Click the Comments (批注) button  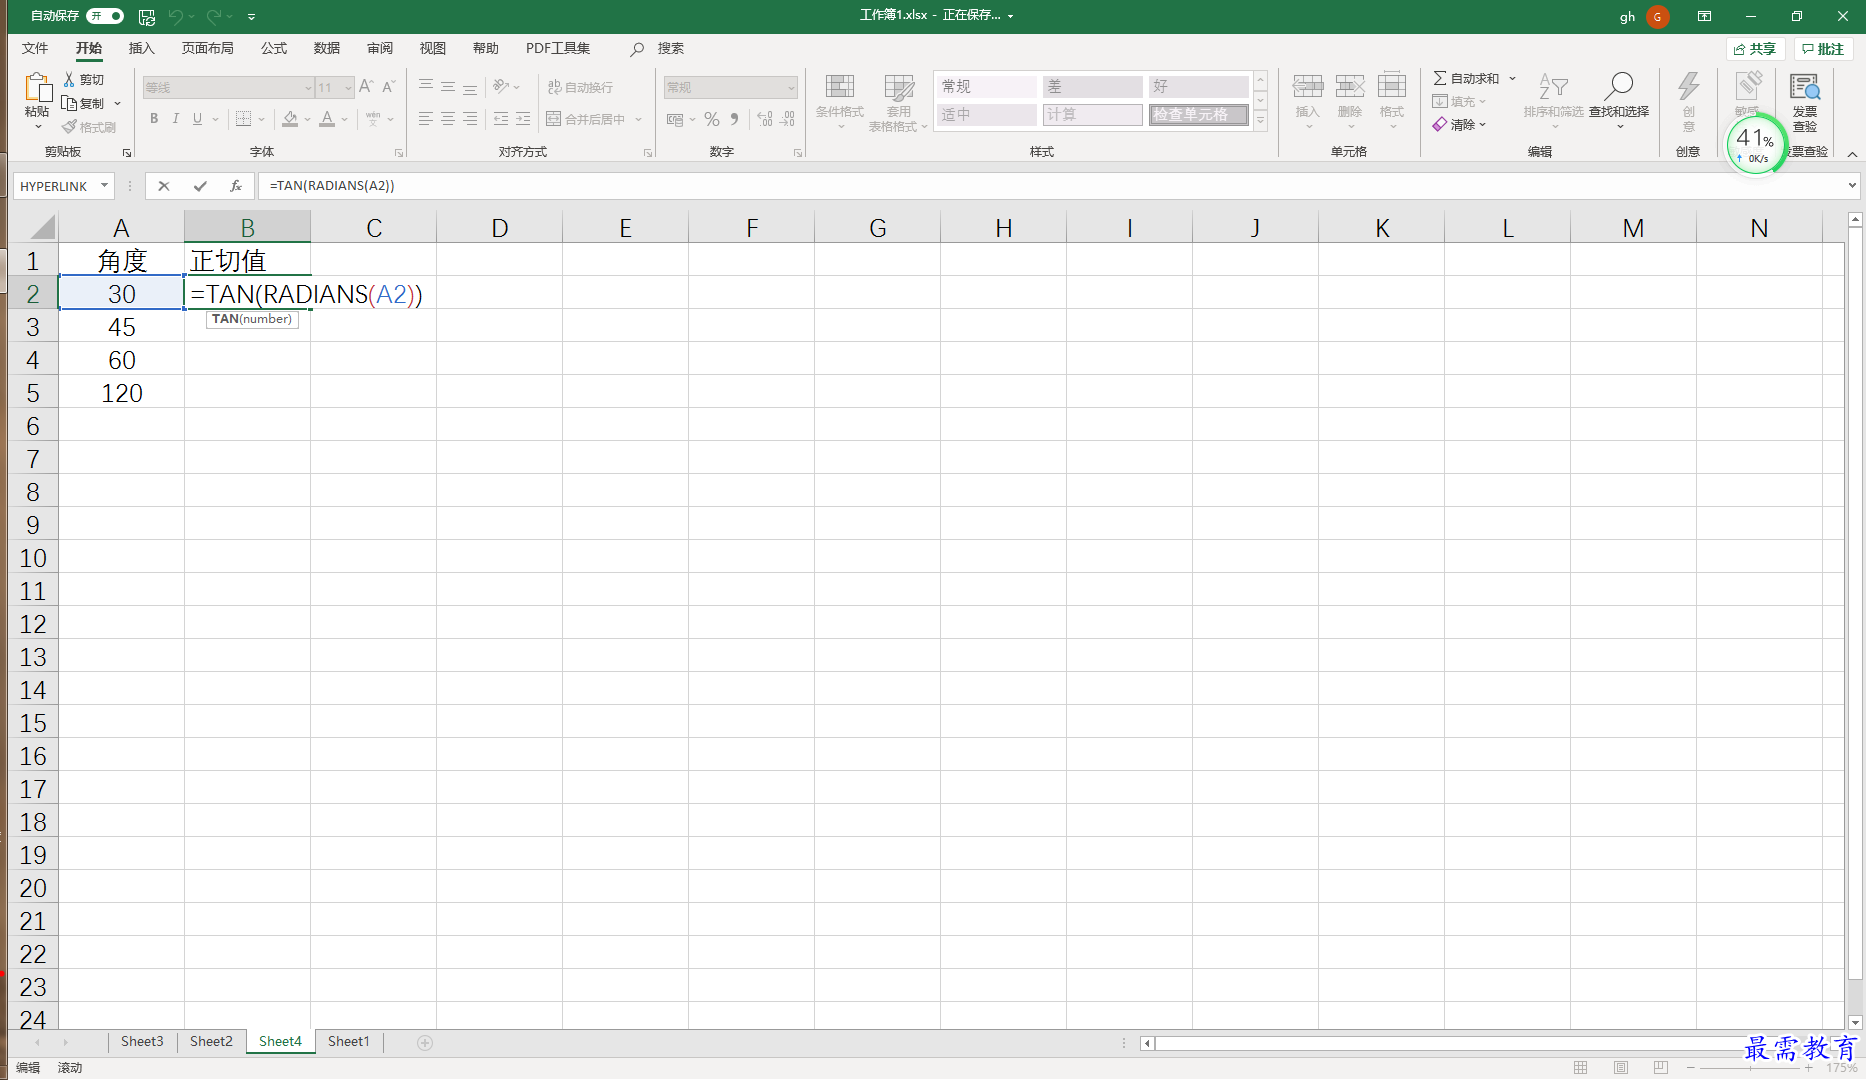(1823, 49)
